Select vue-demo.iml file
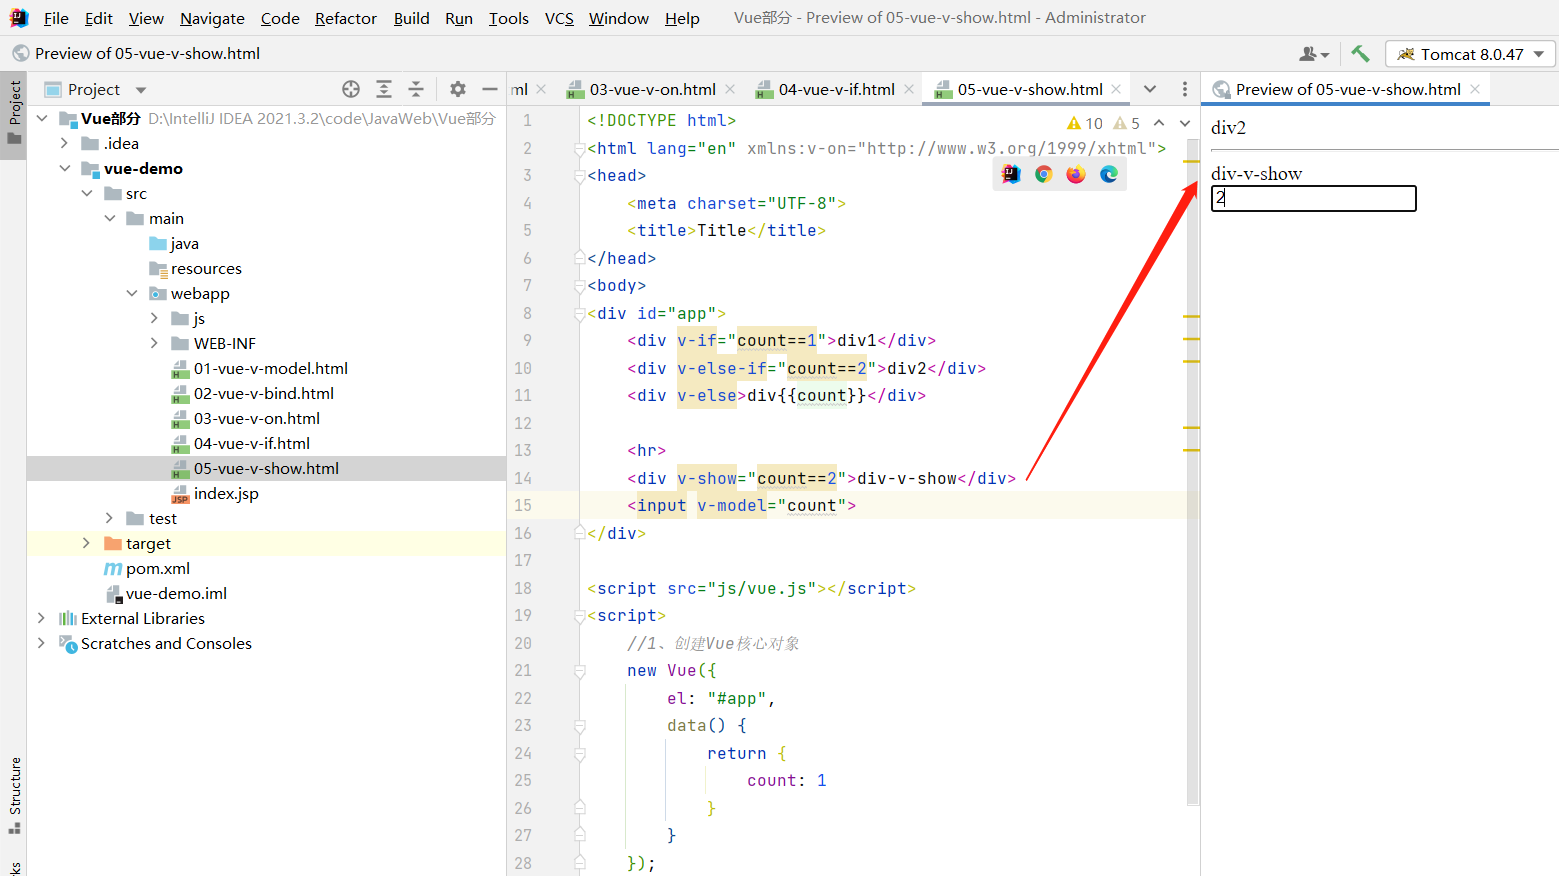This screenshot has width=1559, height=876. [176, 593]
